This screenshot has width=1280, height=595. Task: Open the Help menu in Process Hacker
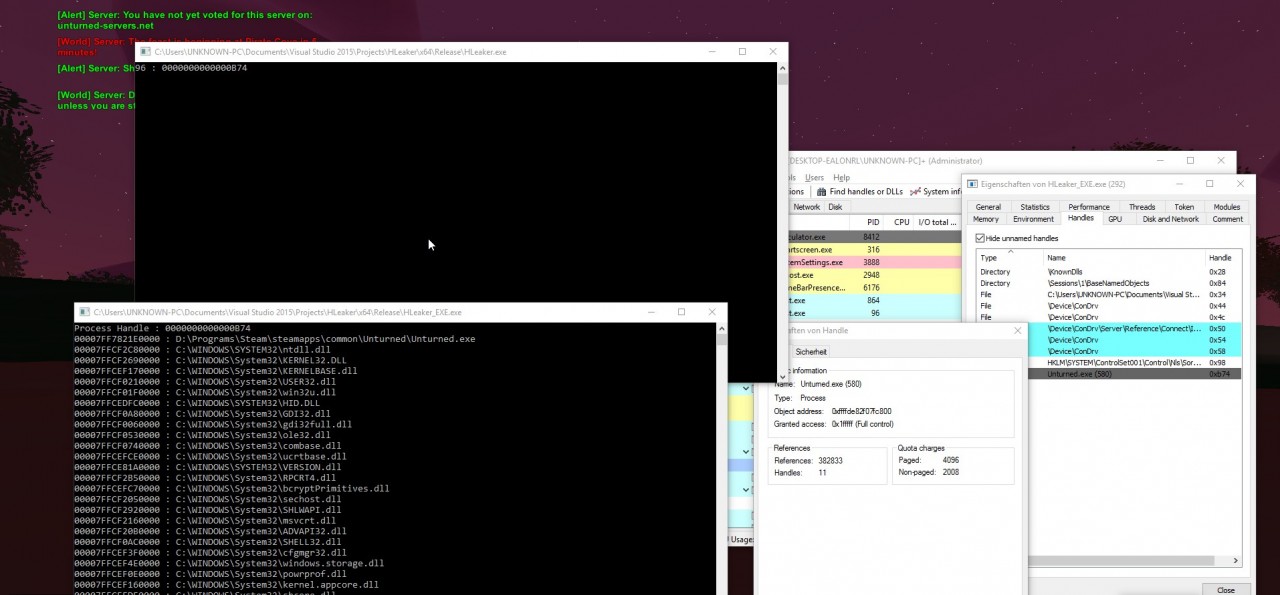click(x=841, y=177)
